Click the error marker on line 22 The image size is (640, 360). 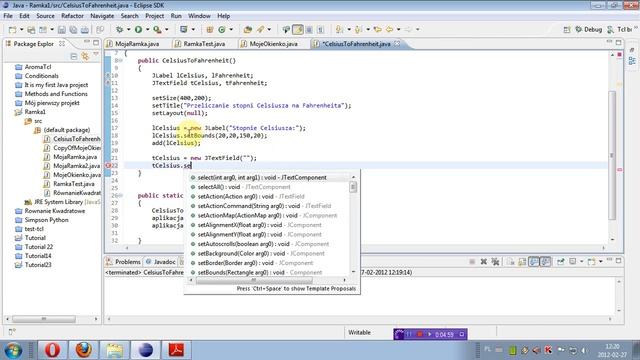click(x=109, y=165)
